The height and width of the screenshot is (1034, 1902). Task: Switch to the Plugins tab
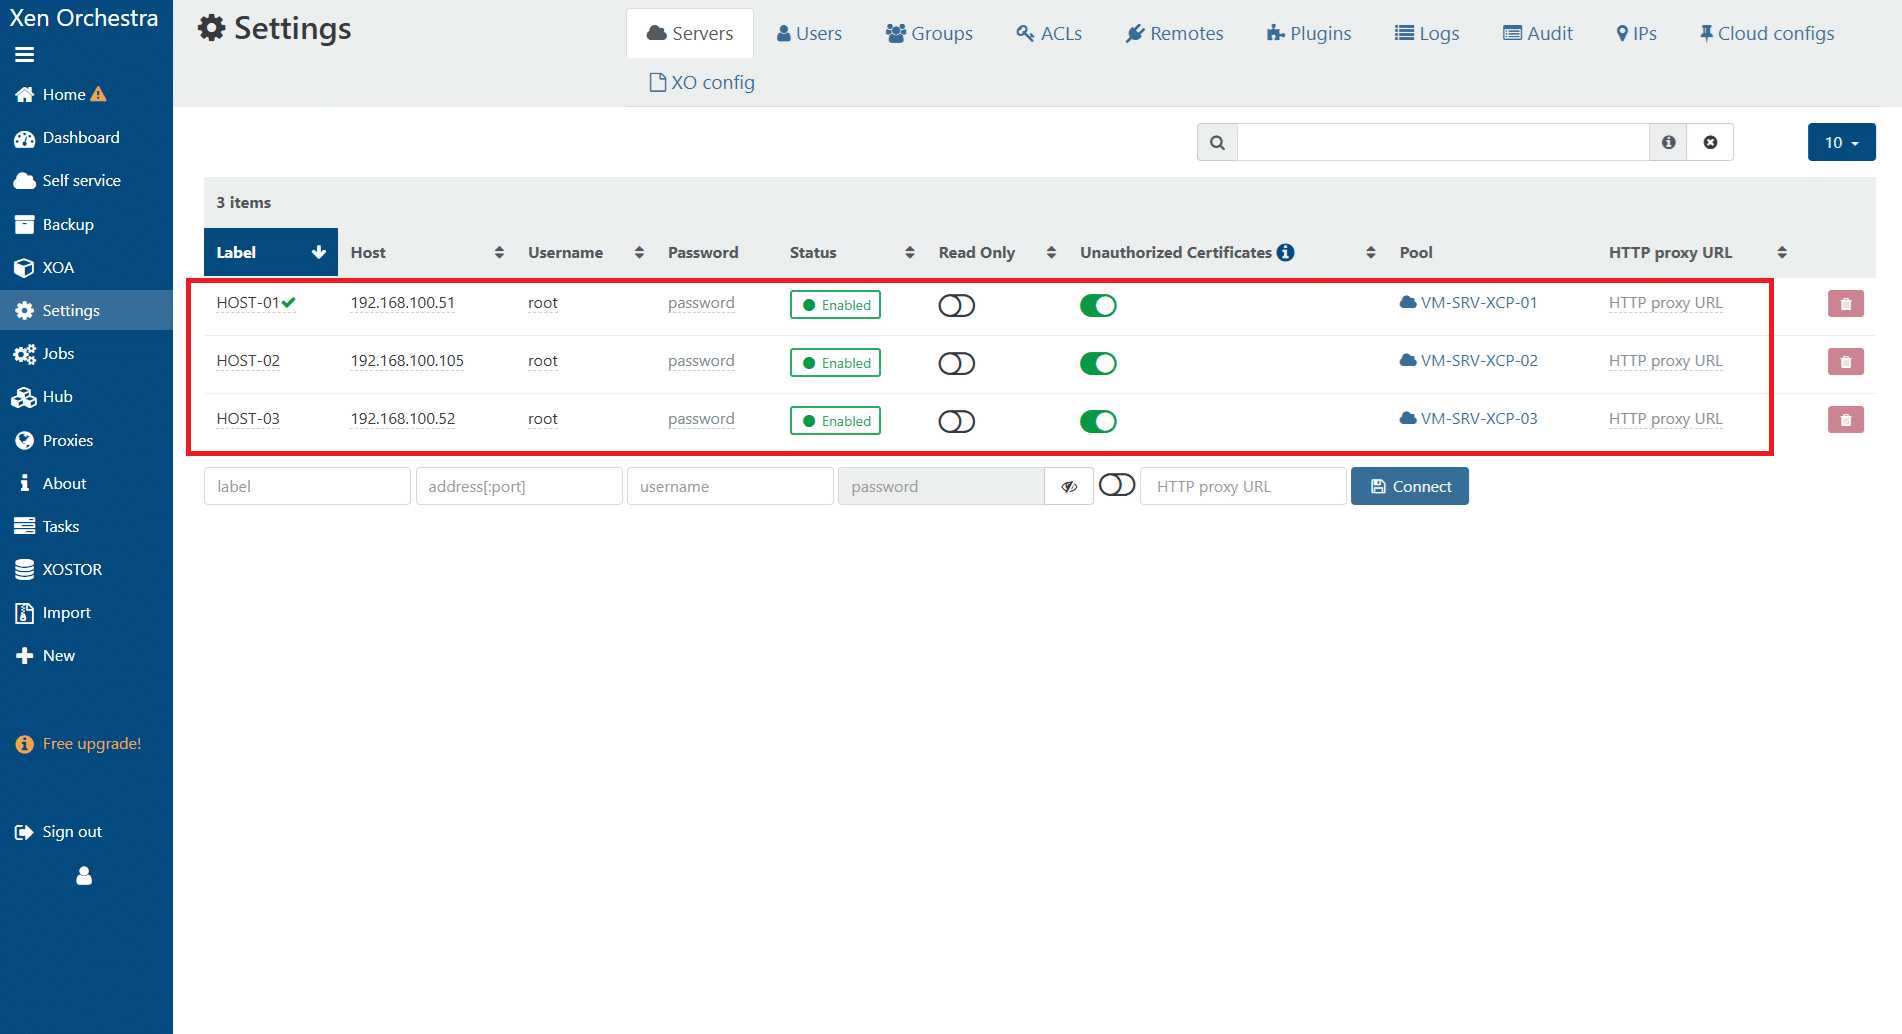[1308, 33]
